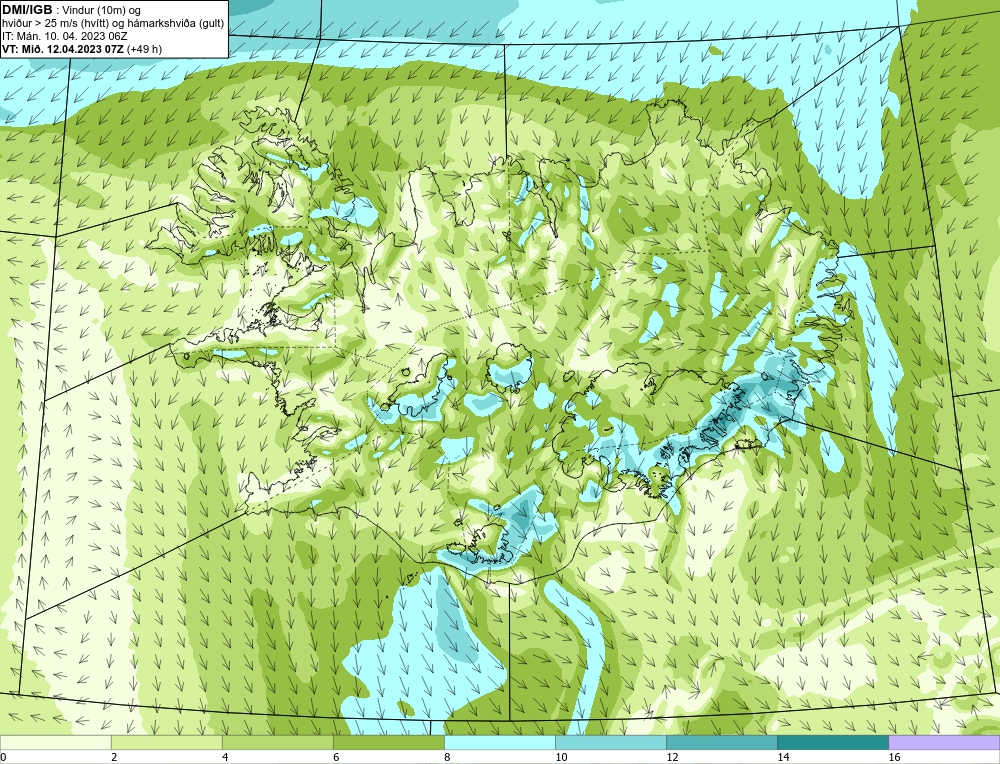This screenshot has width=1000, height=764.
Task: Click the 'IT: Mán. 10. 04. 2023 06Z' line
Action: (x=64, y=36)
